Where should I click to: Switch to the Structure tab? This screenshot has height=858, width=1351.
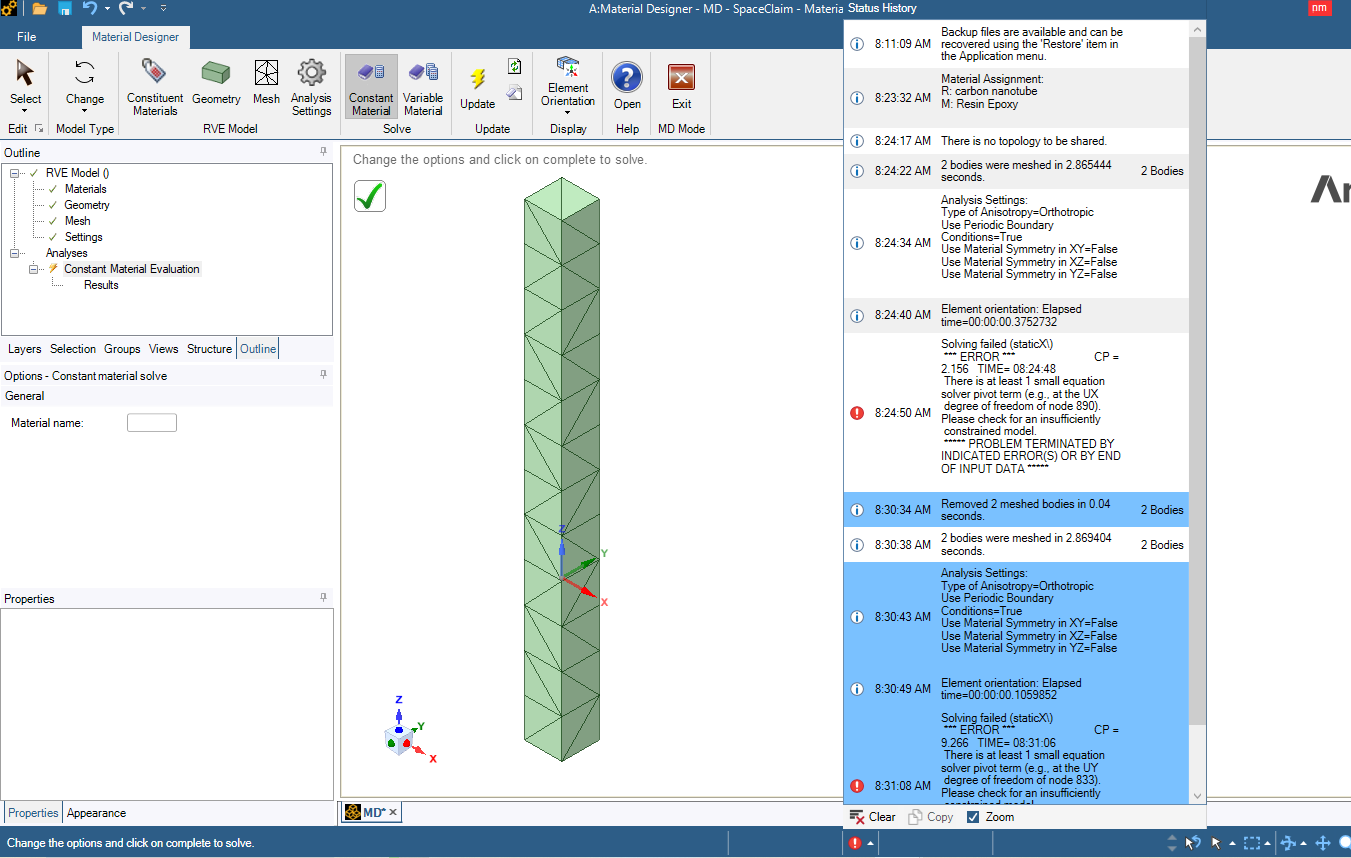[209, 349]
